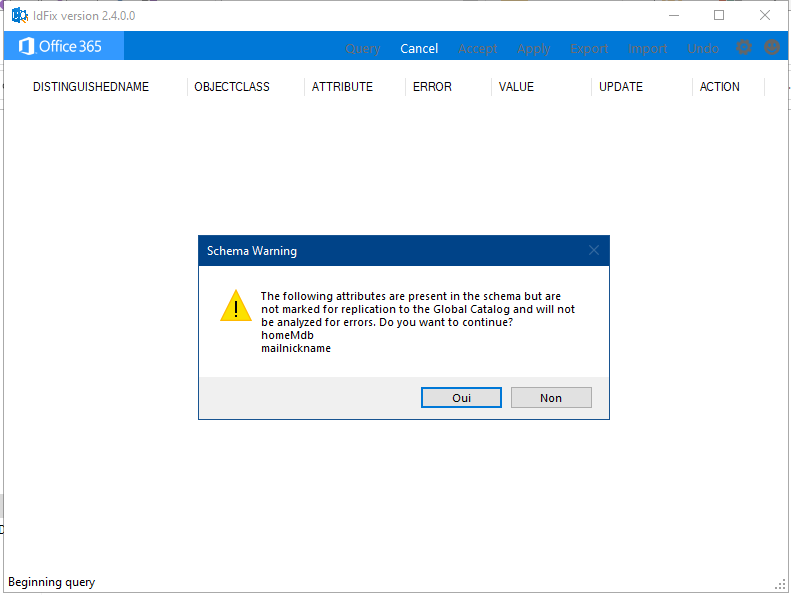Click Oui to continue the query
791x595 pixels.
[x=461, y=398]
